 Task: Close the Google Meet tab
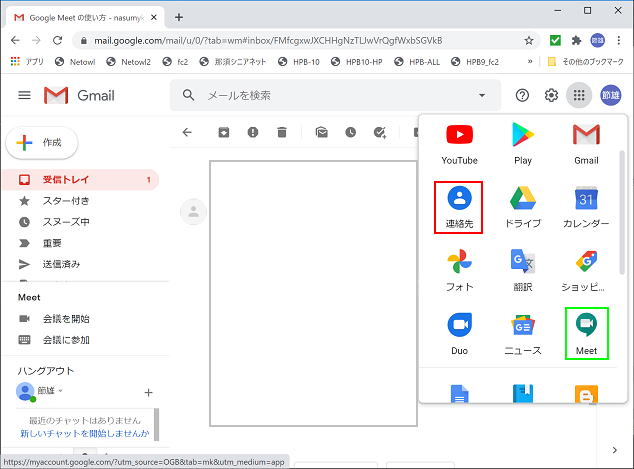pos(154,17)
